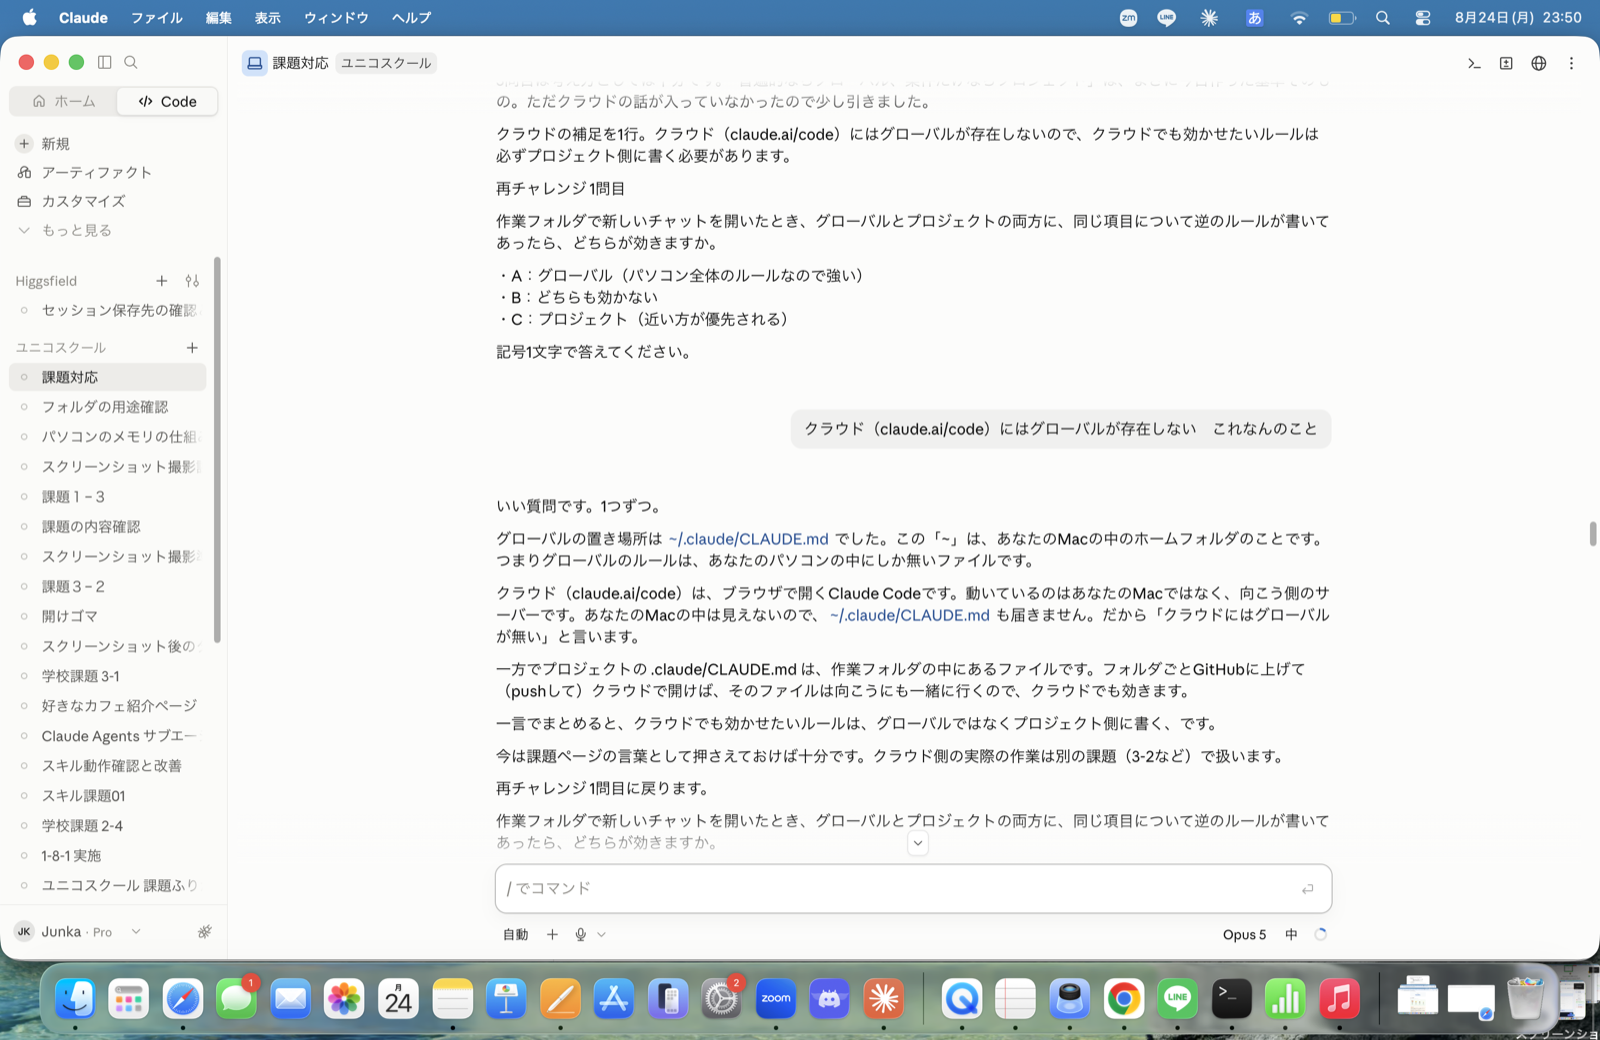Switch to the ホーム tab
Viewport: 1600px width, 1040px height.
tap(64, 101)
